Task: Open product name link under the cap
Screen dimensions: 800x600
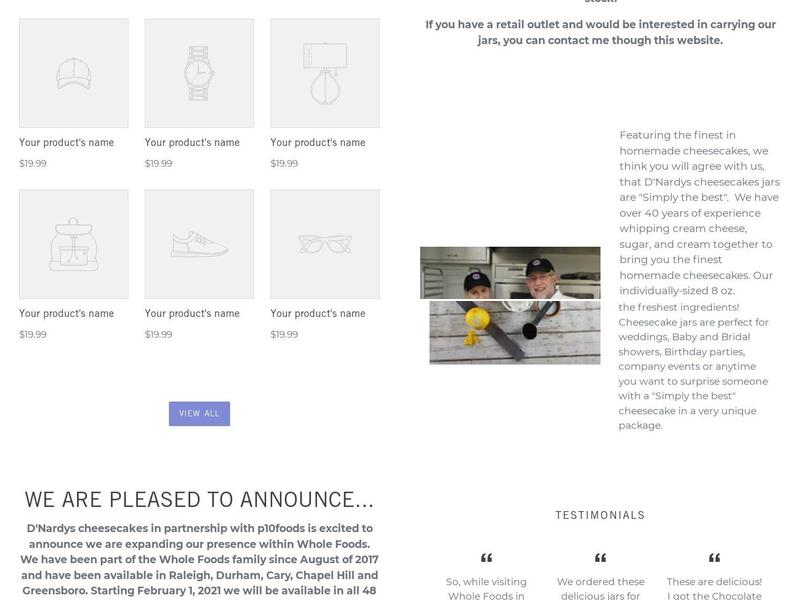Action: tap(66, 142)
